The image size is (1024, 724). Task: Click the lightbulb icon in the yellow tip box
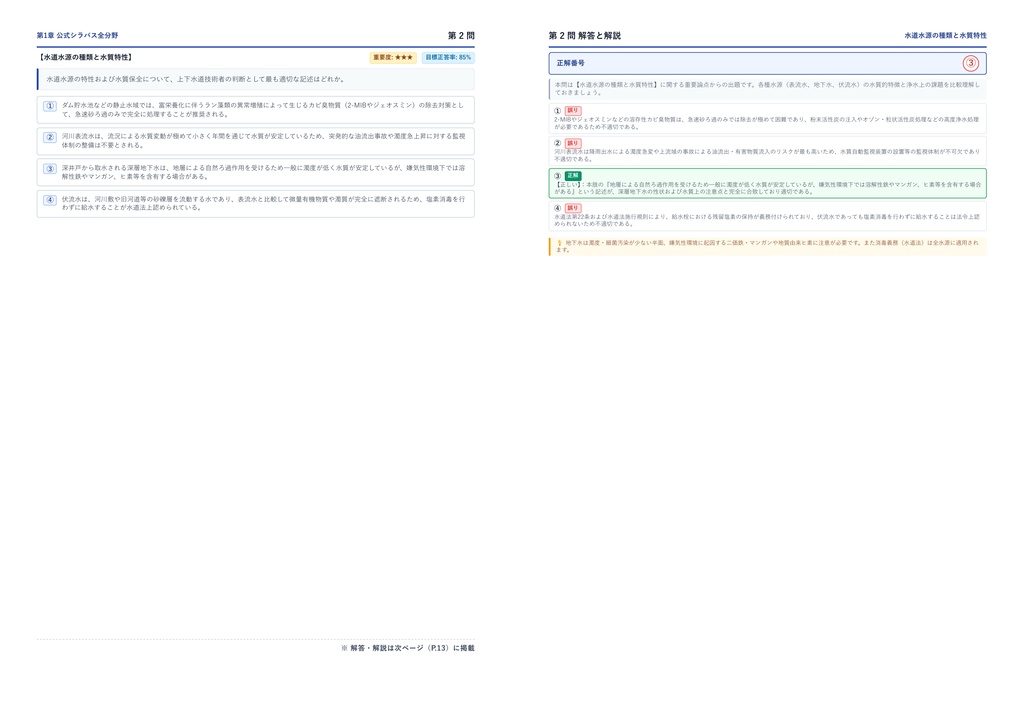(559, 243)
